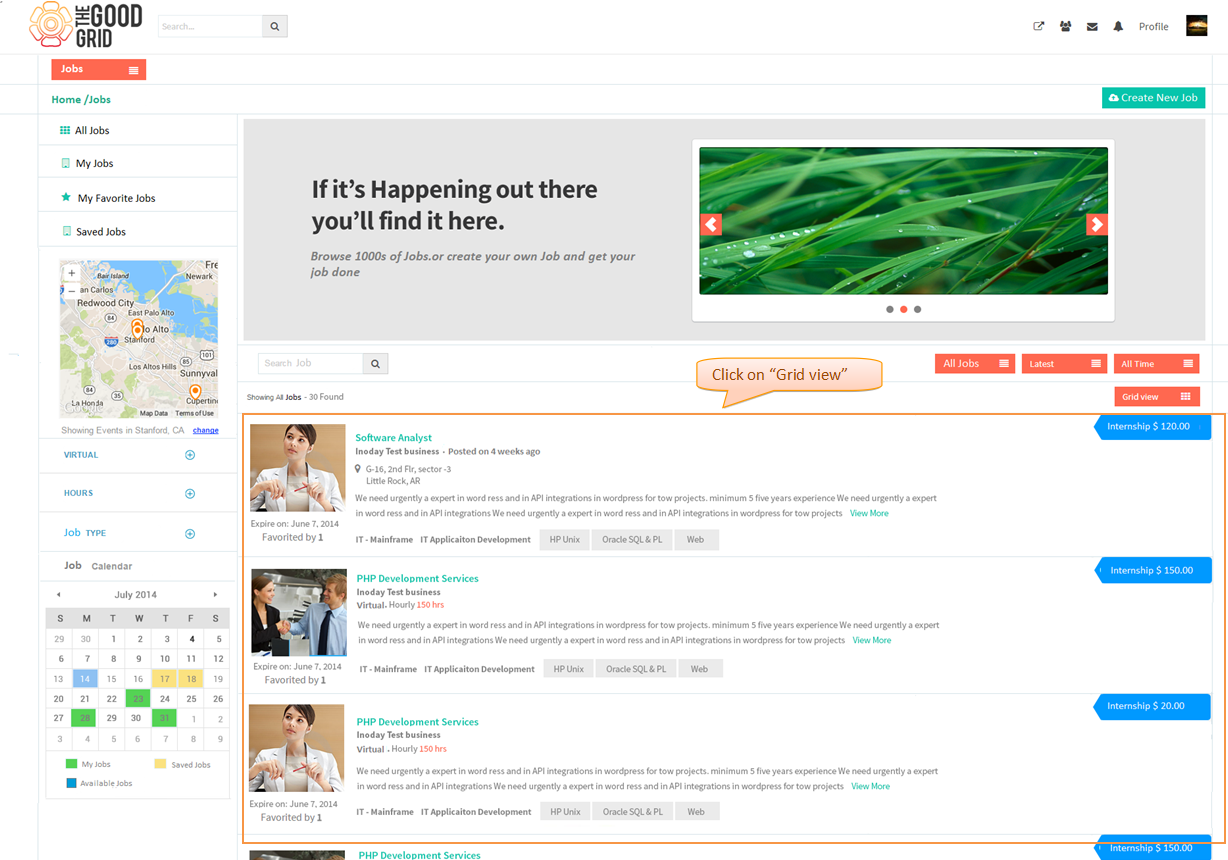Zoom out on the map with the minus button
Image resolution: width=1228 pixels, height=860 pixels.
click(x=71, y=290)
